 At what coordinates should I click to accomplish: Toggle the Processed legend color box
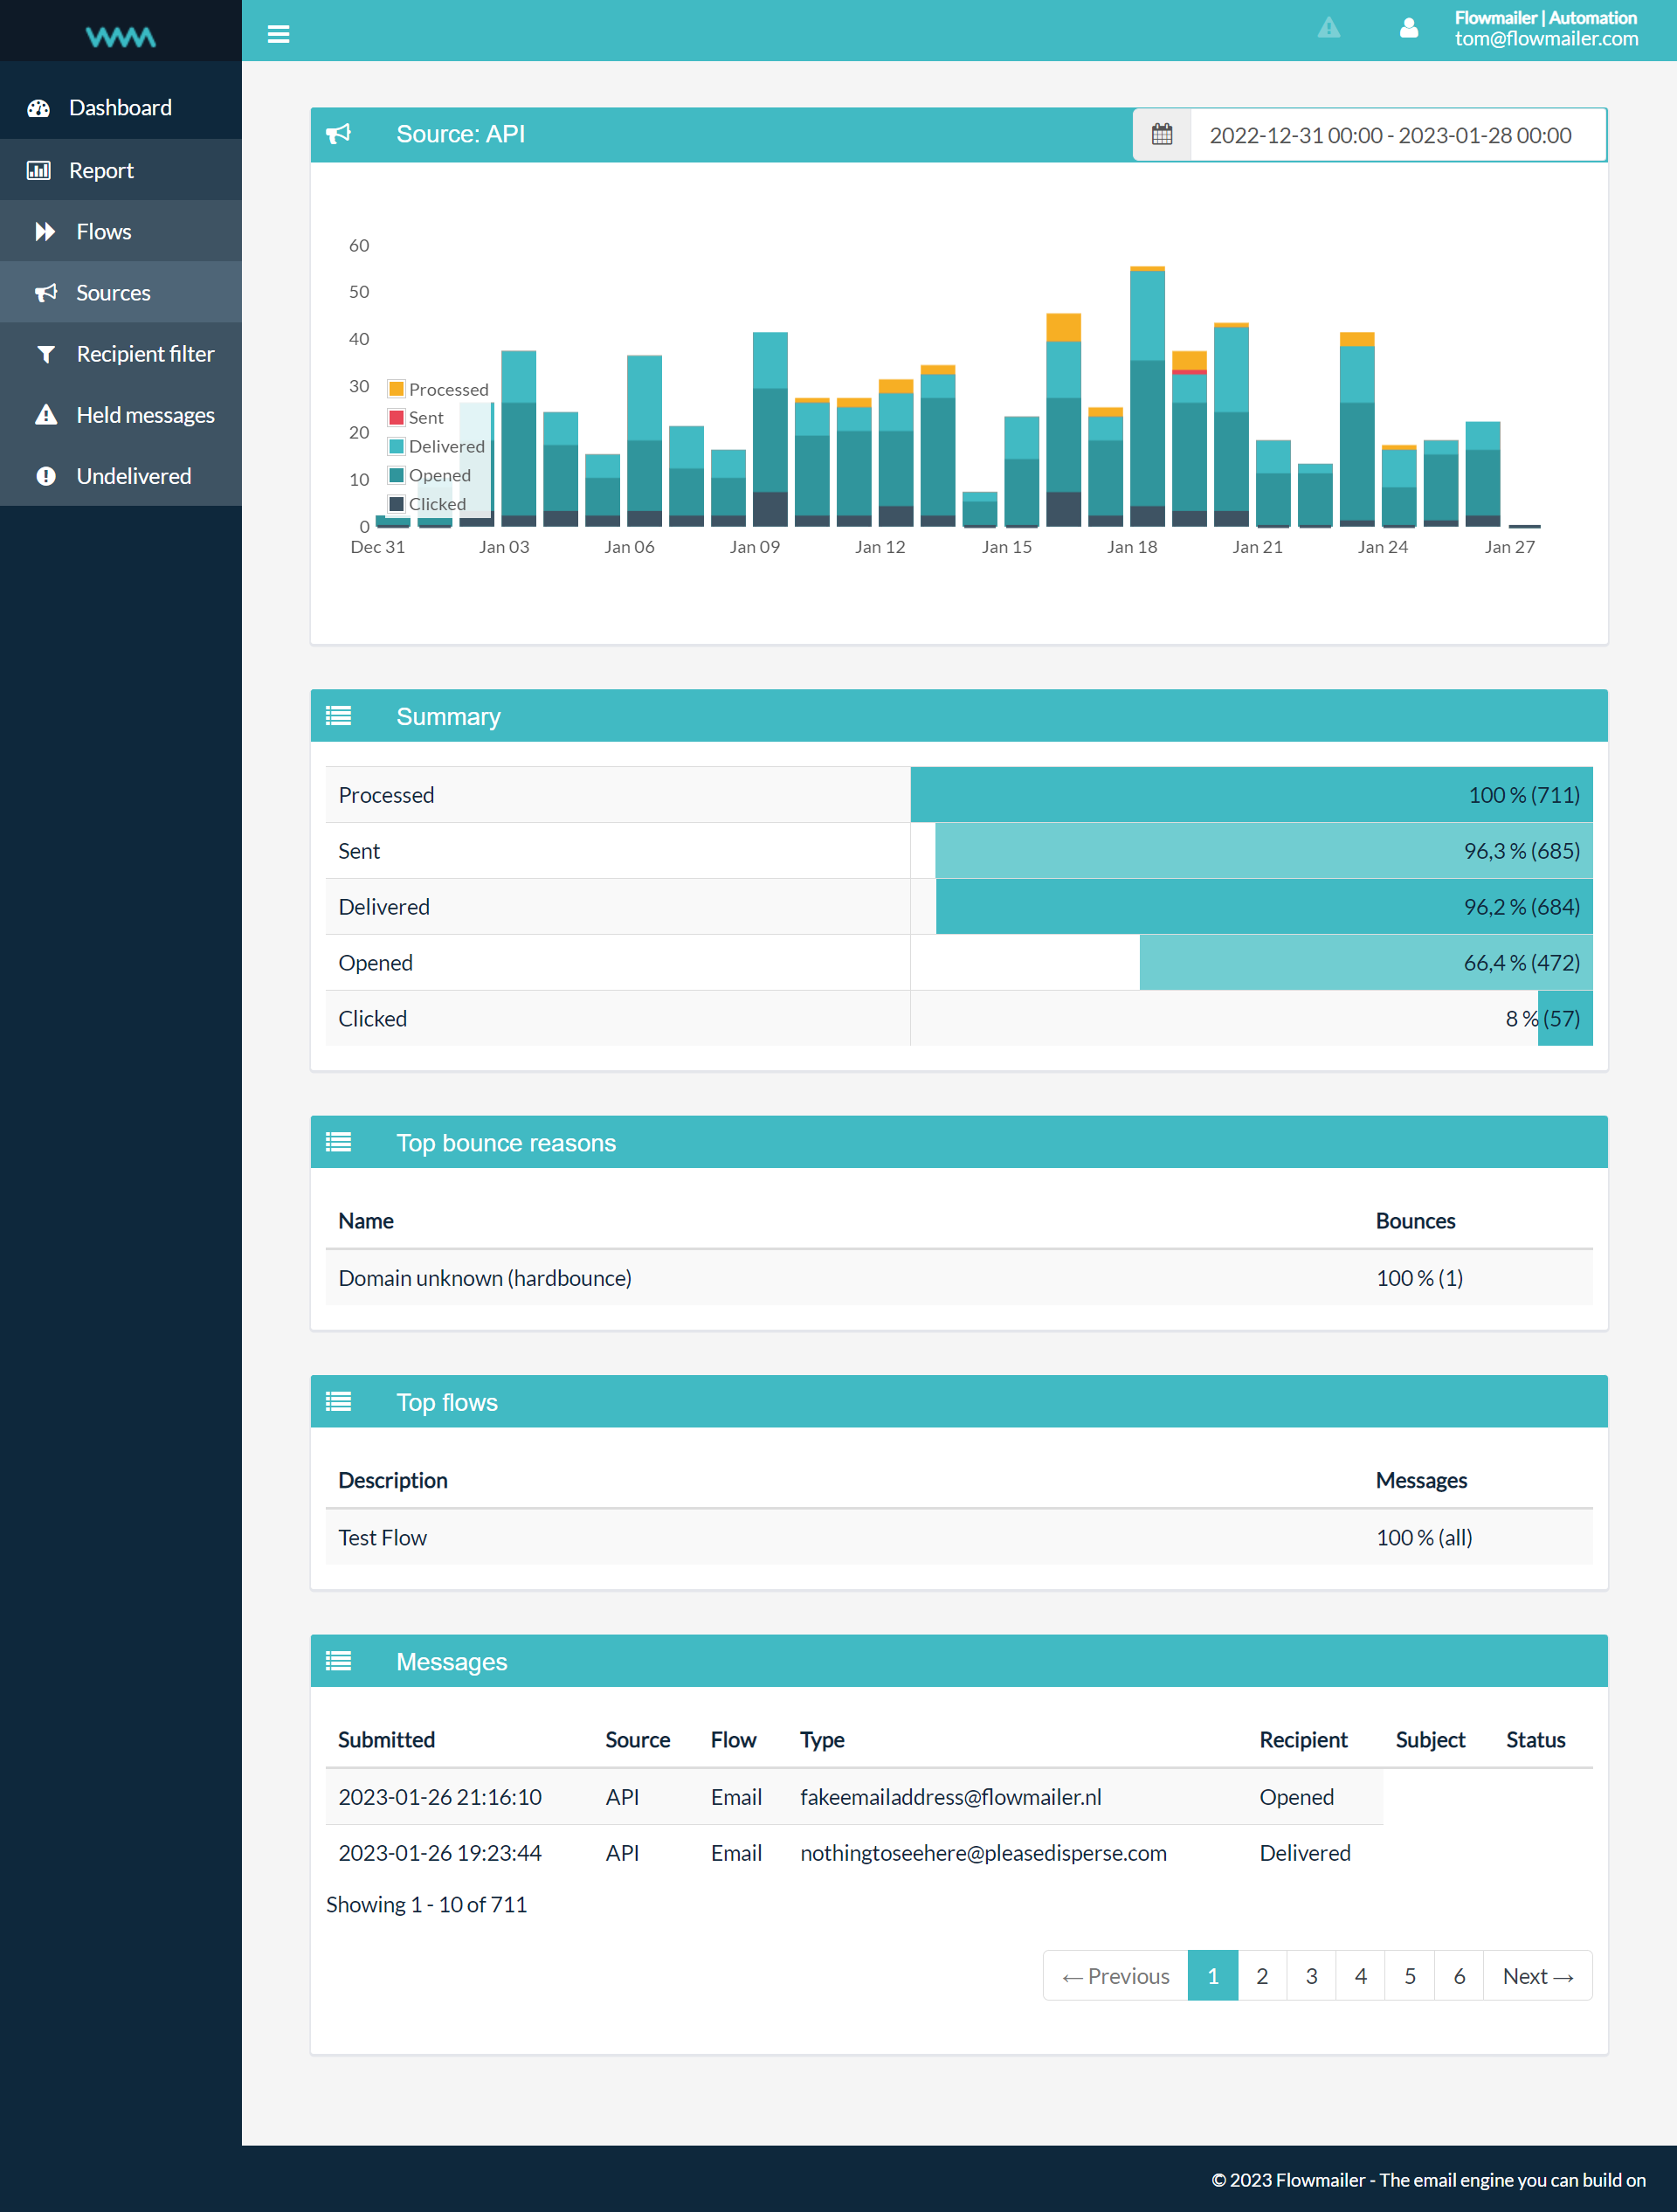(x=396, y=389)
